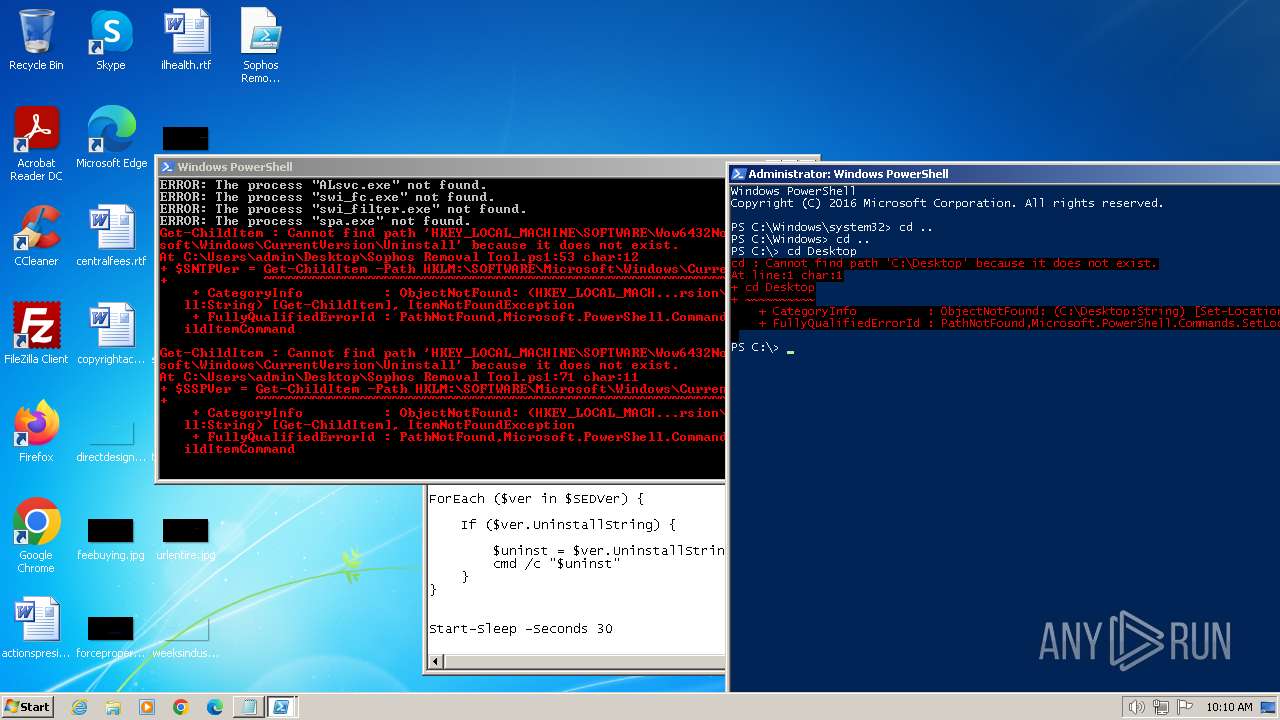Click the 'spa.exe not found' error line
The height and width of the screenshot is (720, 1280).
(315, 221)
